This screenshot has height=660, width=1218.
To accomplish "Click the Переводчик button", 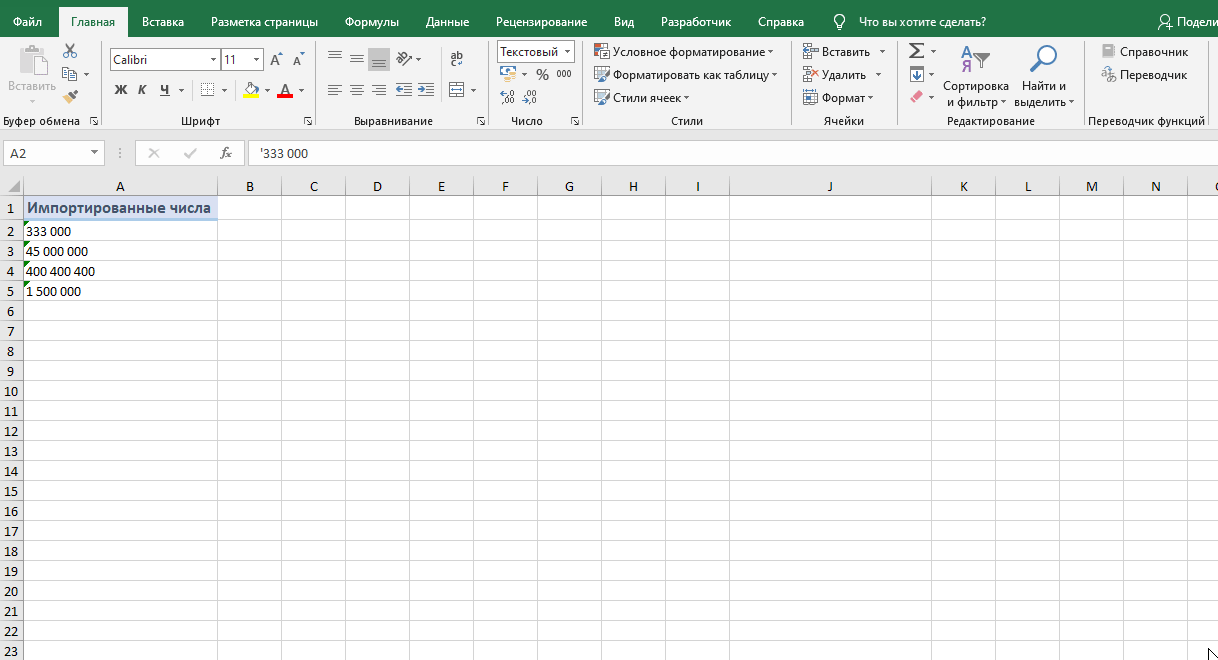I will pos(1144,75).
